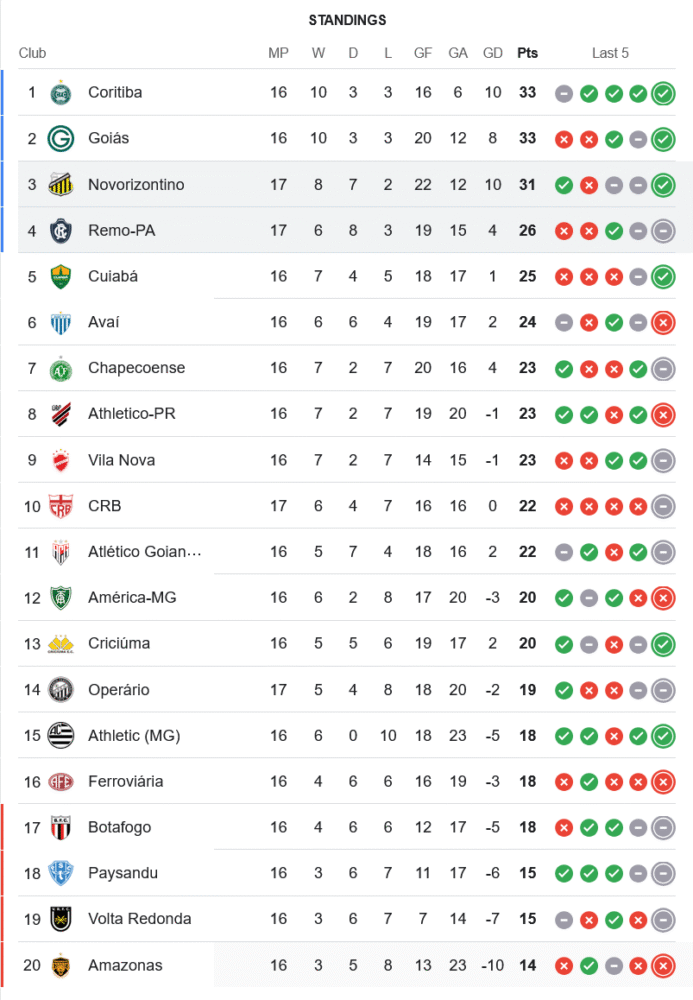The width and height of the screenshot is (693, 1000).
Task: Click the Criciúma team crest
Action: [61, 644]
